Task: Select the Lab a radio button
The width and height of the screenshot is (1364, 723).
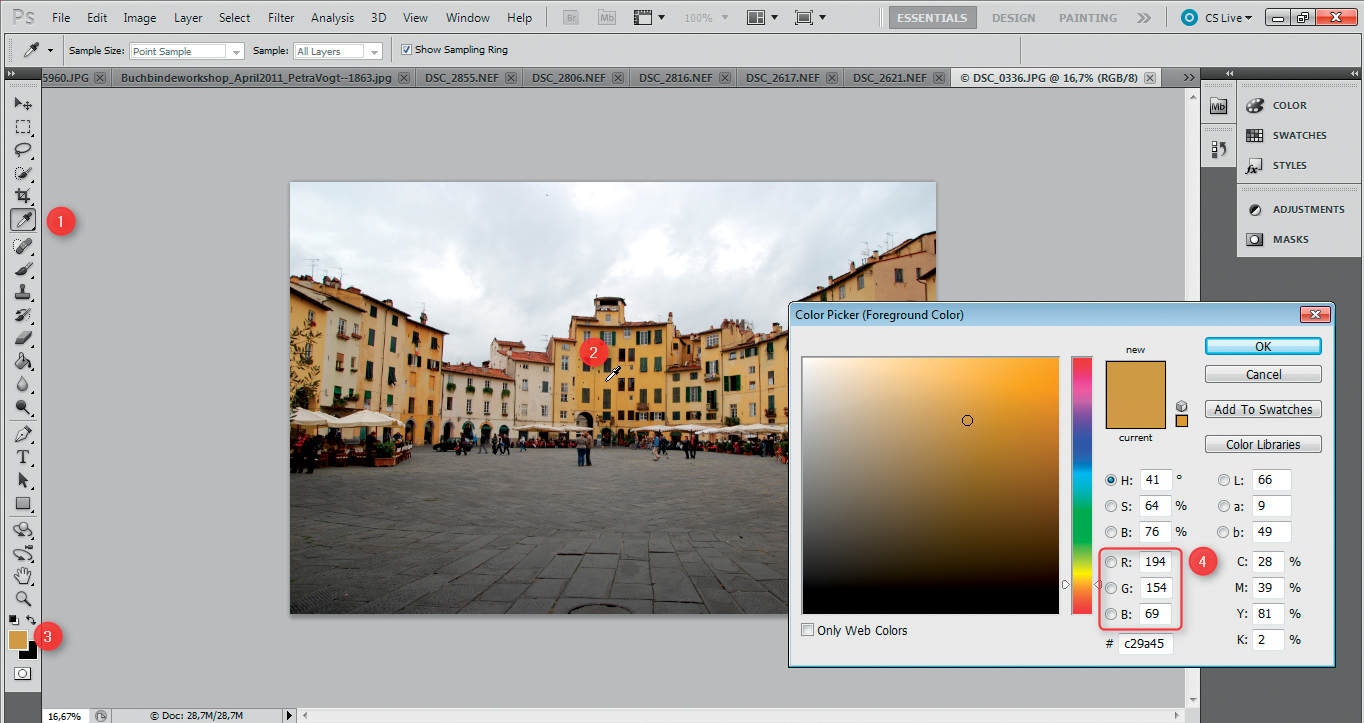Action: coord(1225,506)
